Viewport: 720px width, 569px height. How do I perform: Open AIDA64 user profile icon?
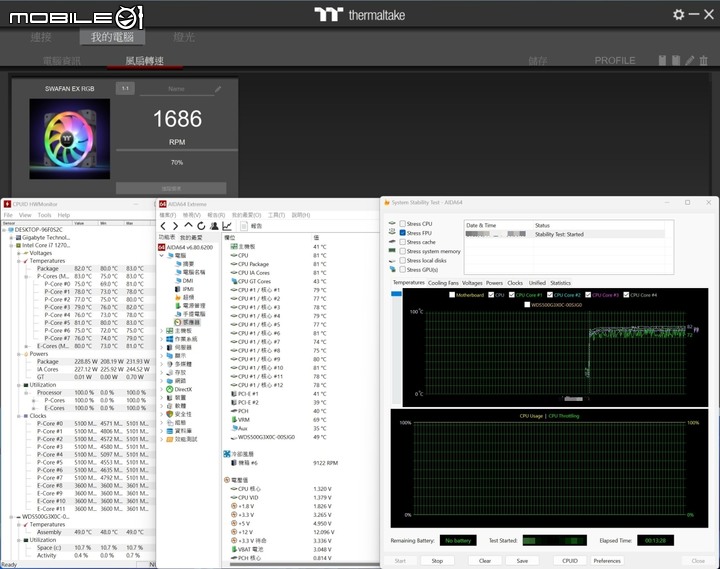pyautogui.click(x=214, y=226)
